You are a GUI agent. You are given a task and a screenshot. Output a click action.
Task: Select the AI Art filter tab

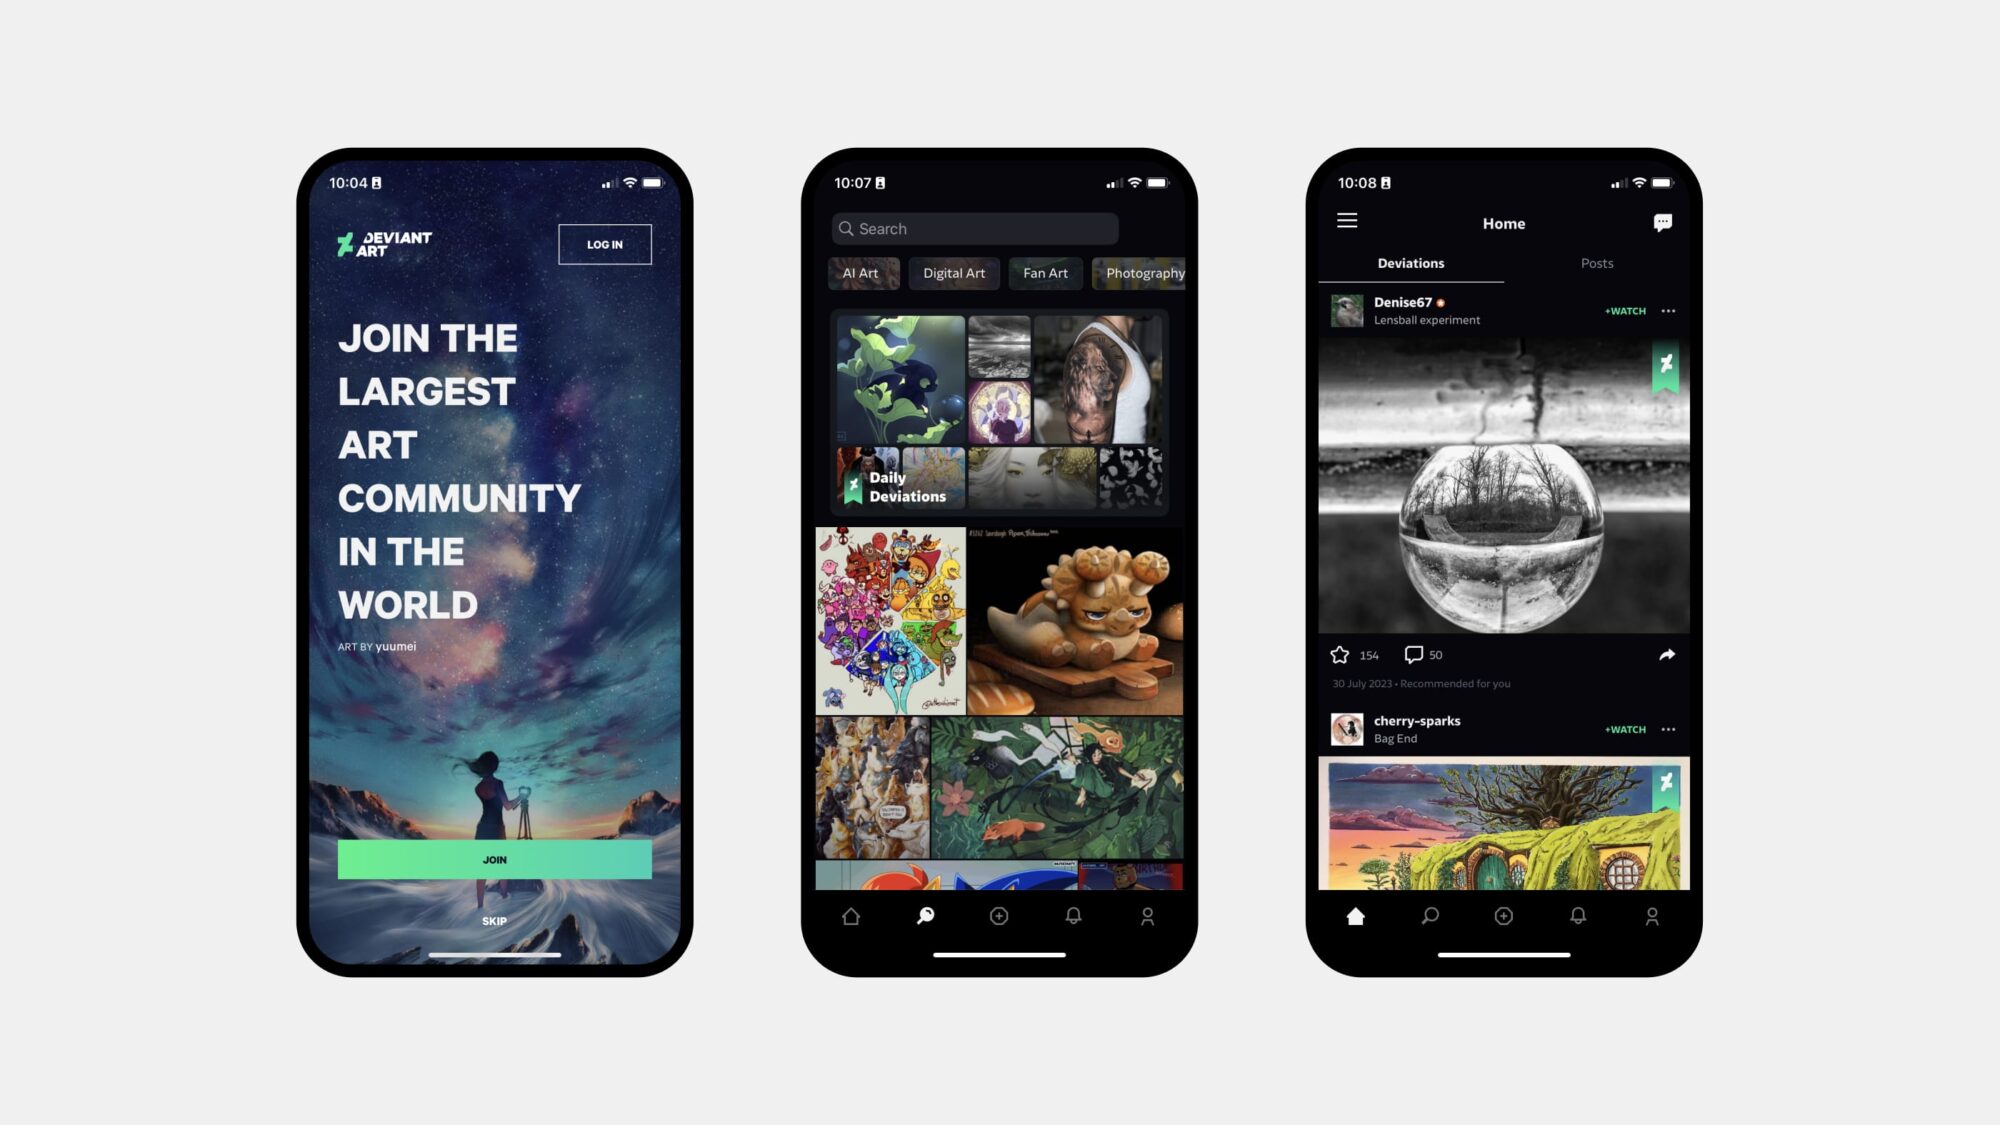tap(860, 272)
